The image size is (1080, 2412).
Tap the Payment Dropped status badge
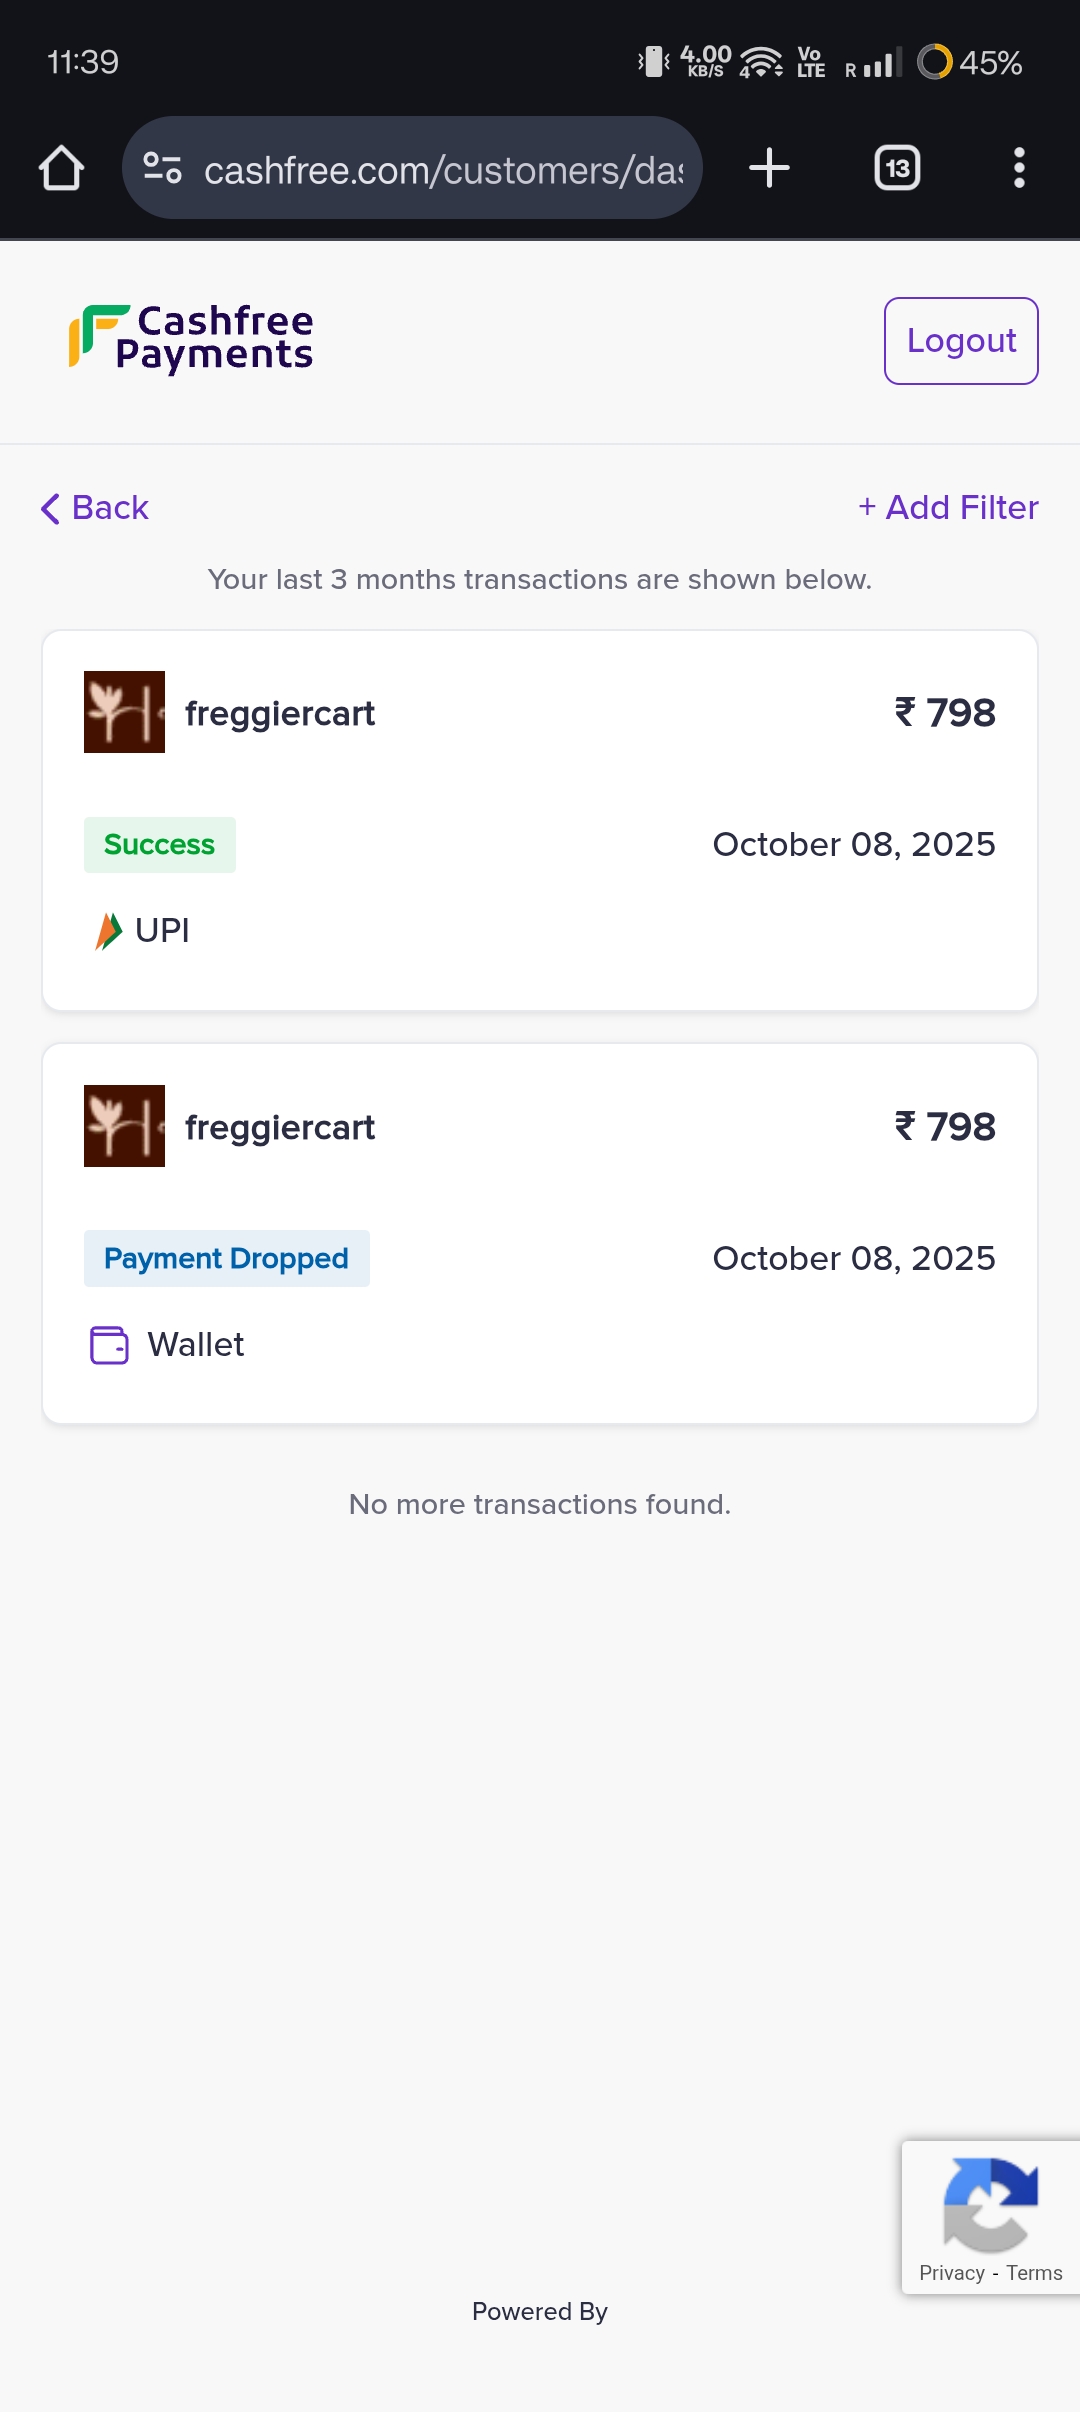(227, 1258)
